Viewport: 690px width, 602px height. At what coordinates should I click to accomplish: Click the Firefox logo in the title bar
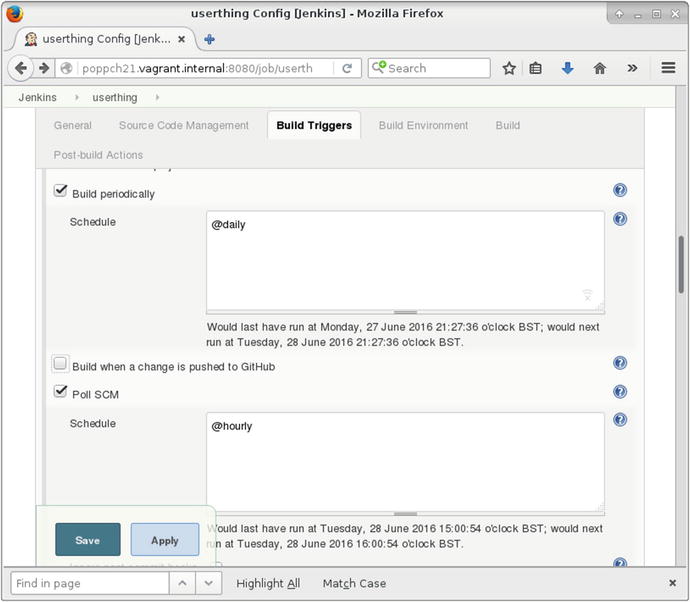(15, 14)
